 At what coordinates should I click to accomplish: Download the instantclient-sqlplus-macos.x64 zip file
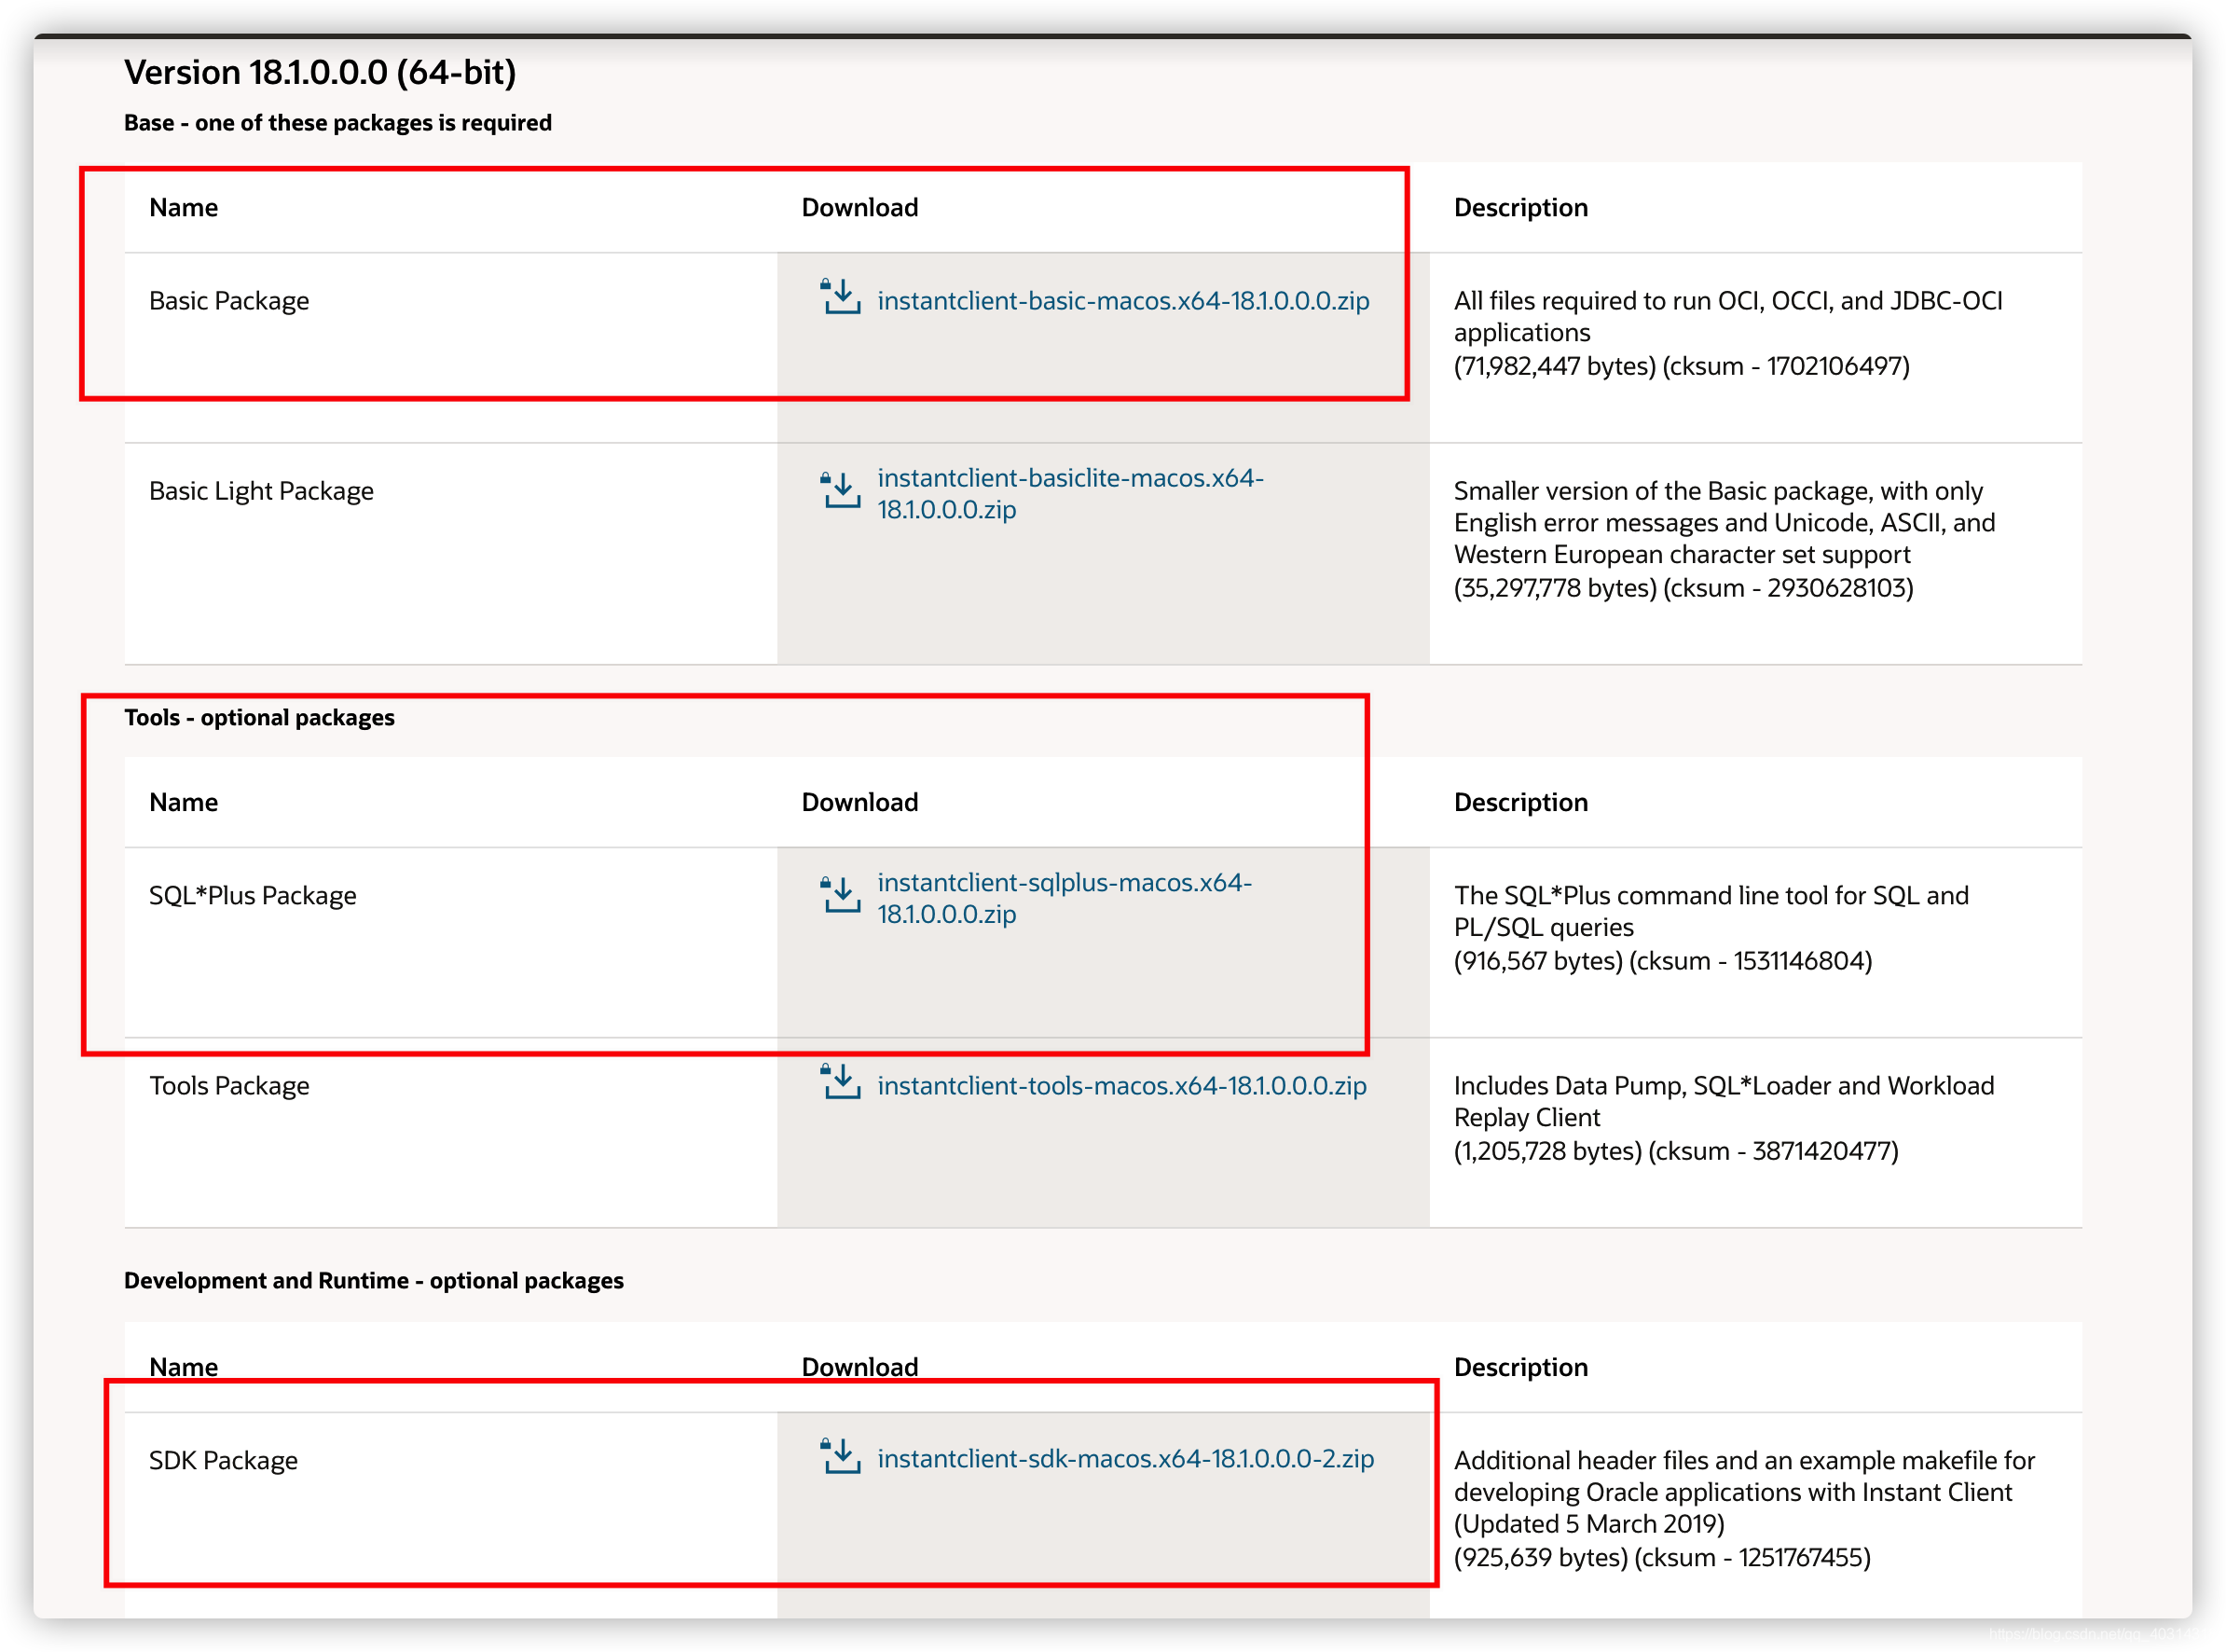1064,898
